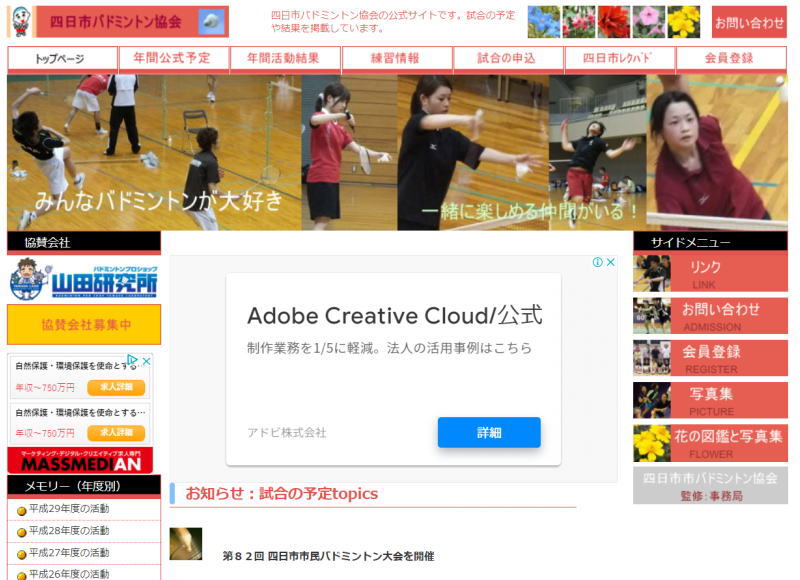Close the Adobe Creative Cloud ad
Image resolution: width=800 pixels, height=580 pixels.
pyautogui.click(x=611, y=263)
